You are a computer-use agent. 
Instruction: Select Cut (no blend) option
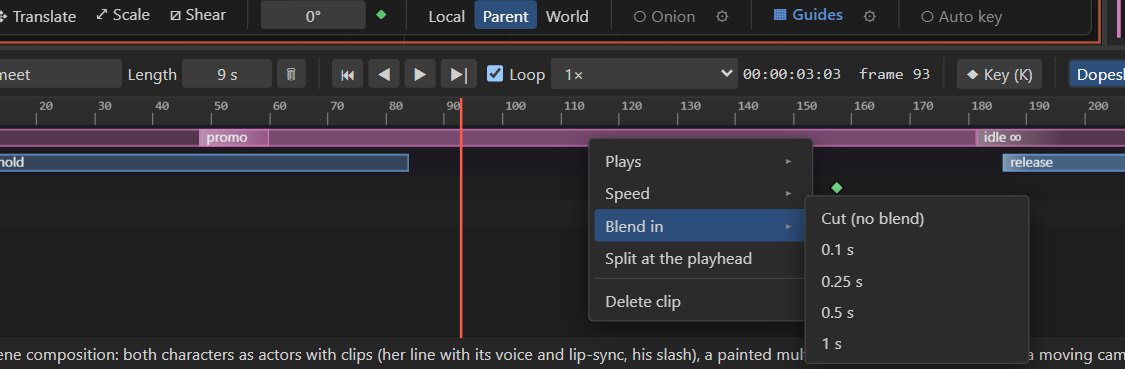coord(917,218)
